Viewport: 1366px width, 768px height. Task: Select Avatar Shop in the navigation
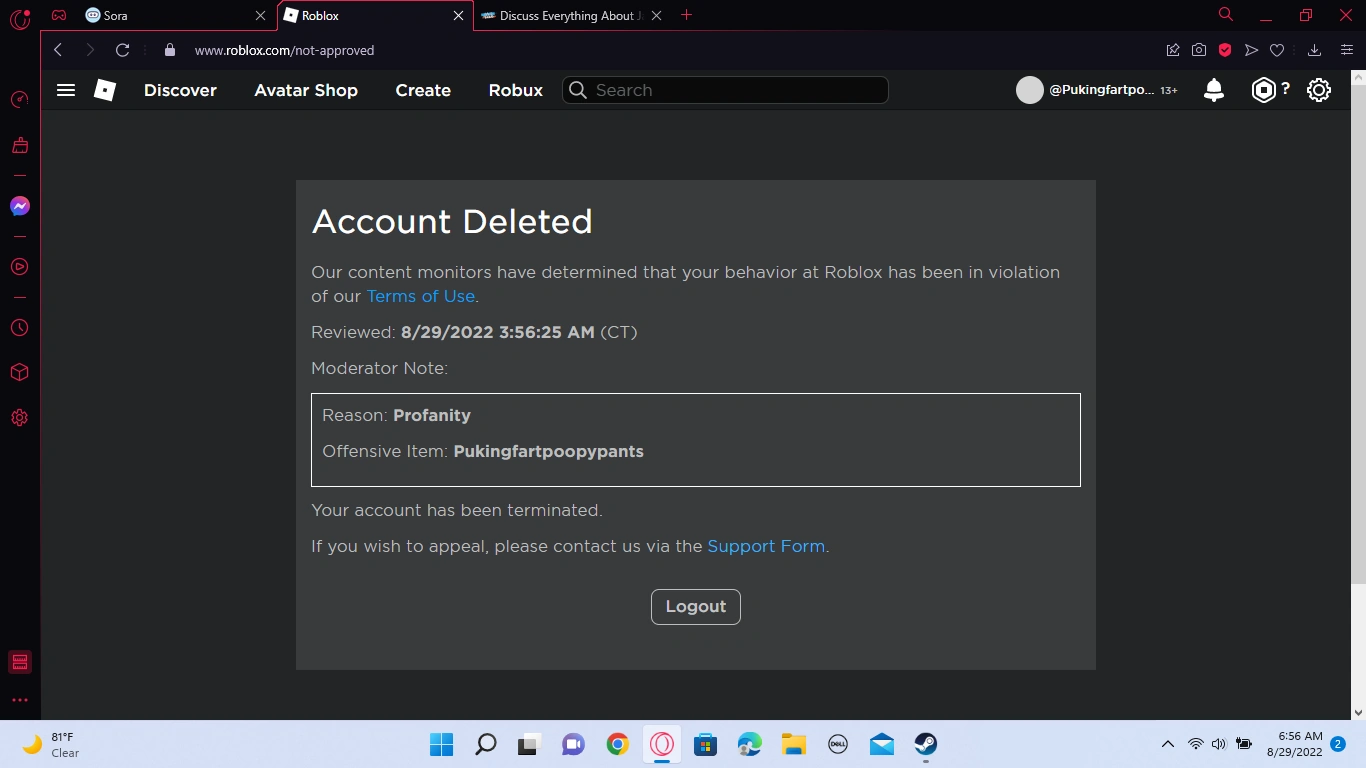pos(306,90)
